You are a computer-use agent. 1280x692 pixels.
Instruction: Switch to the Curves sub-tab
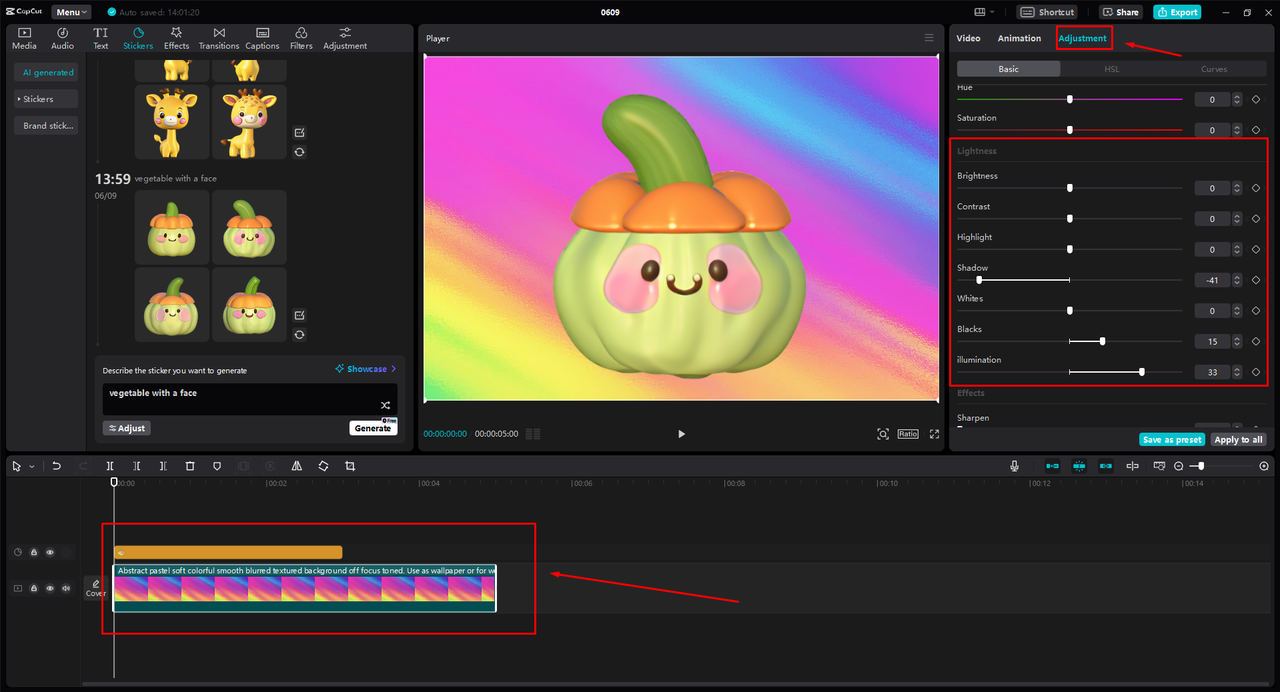point(1214,69)
